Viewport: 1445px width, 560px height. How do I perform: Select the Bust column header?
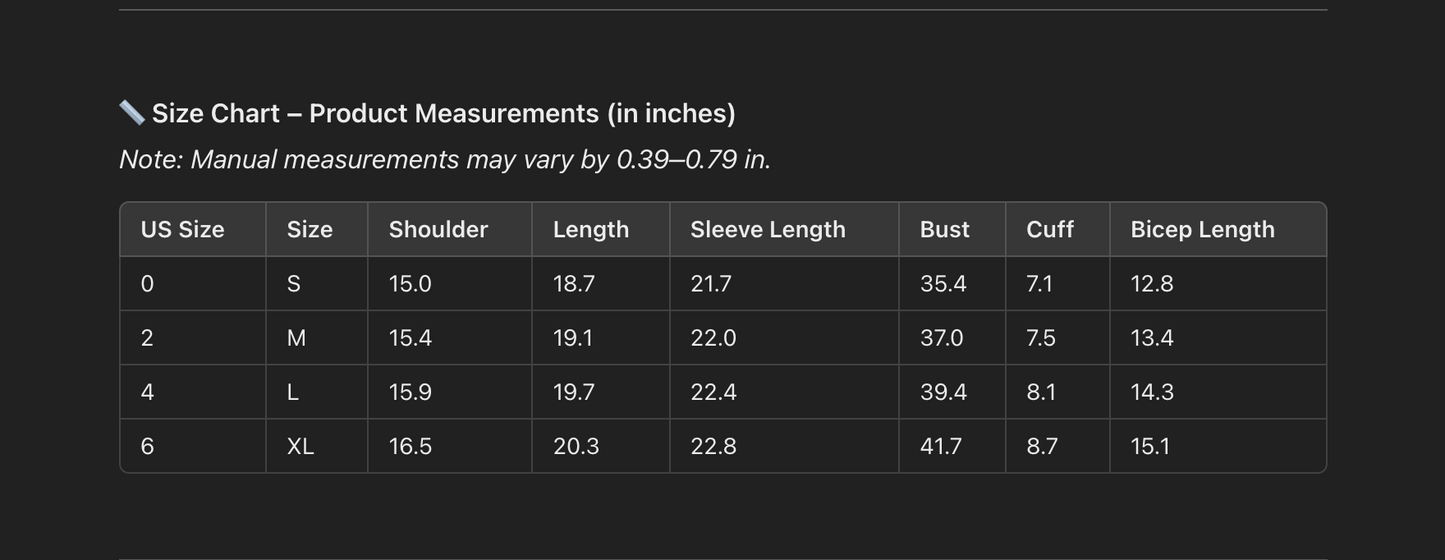(944, 229)
